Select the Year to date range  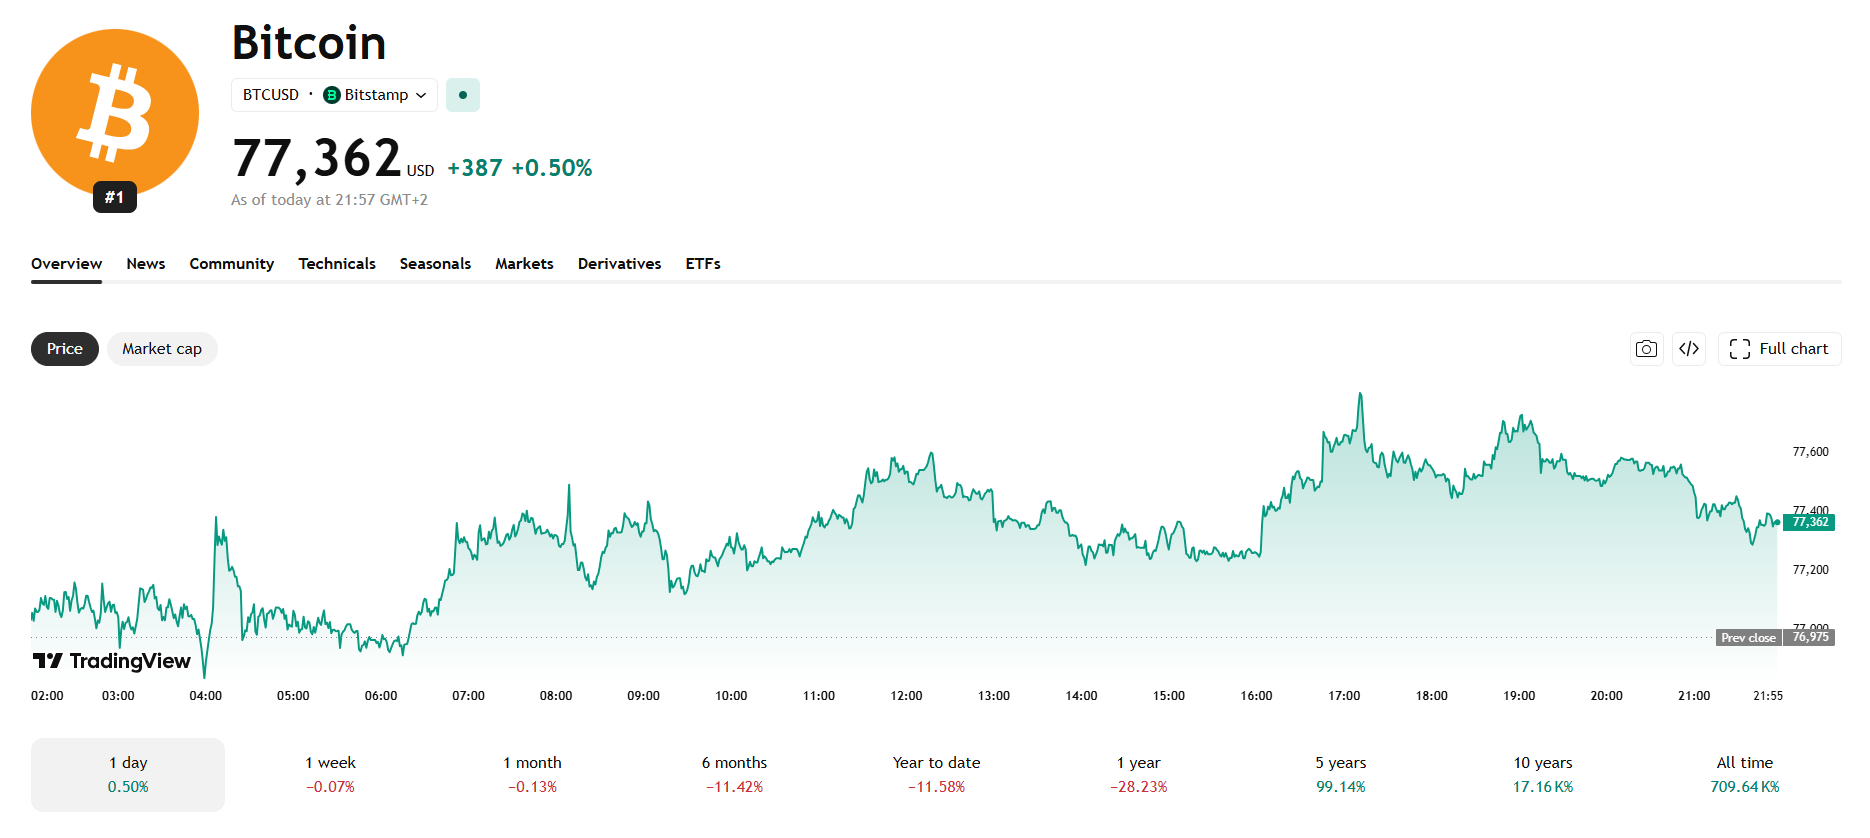(x=936, y=775)
